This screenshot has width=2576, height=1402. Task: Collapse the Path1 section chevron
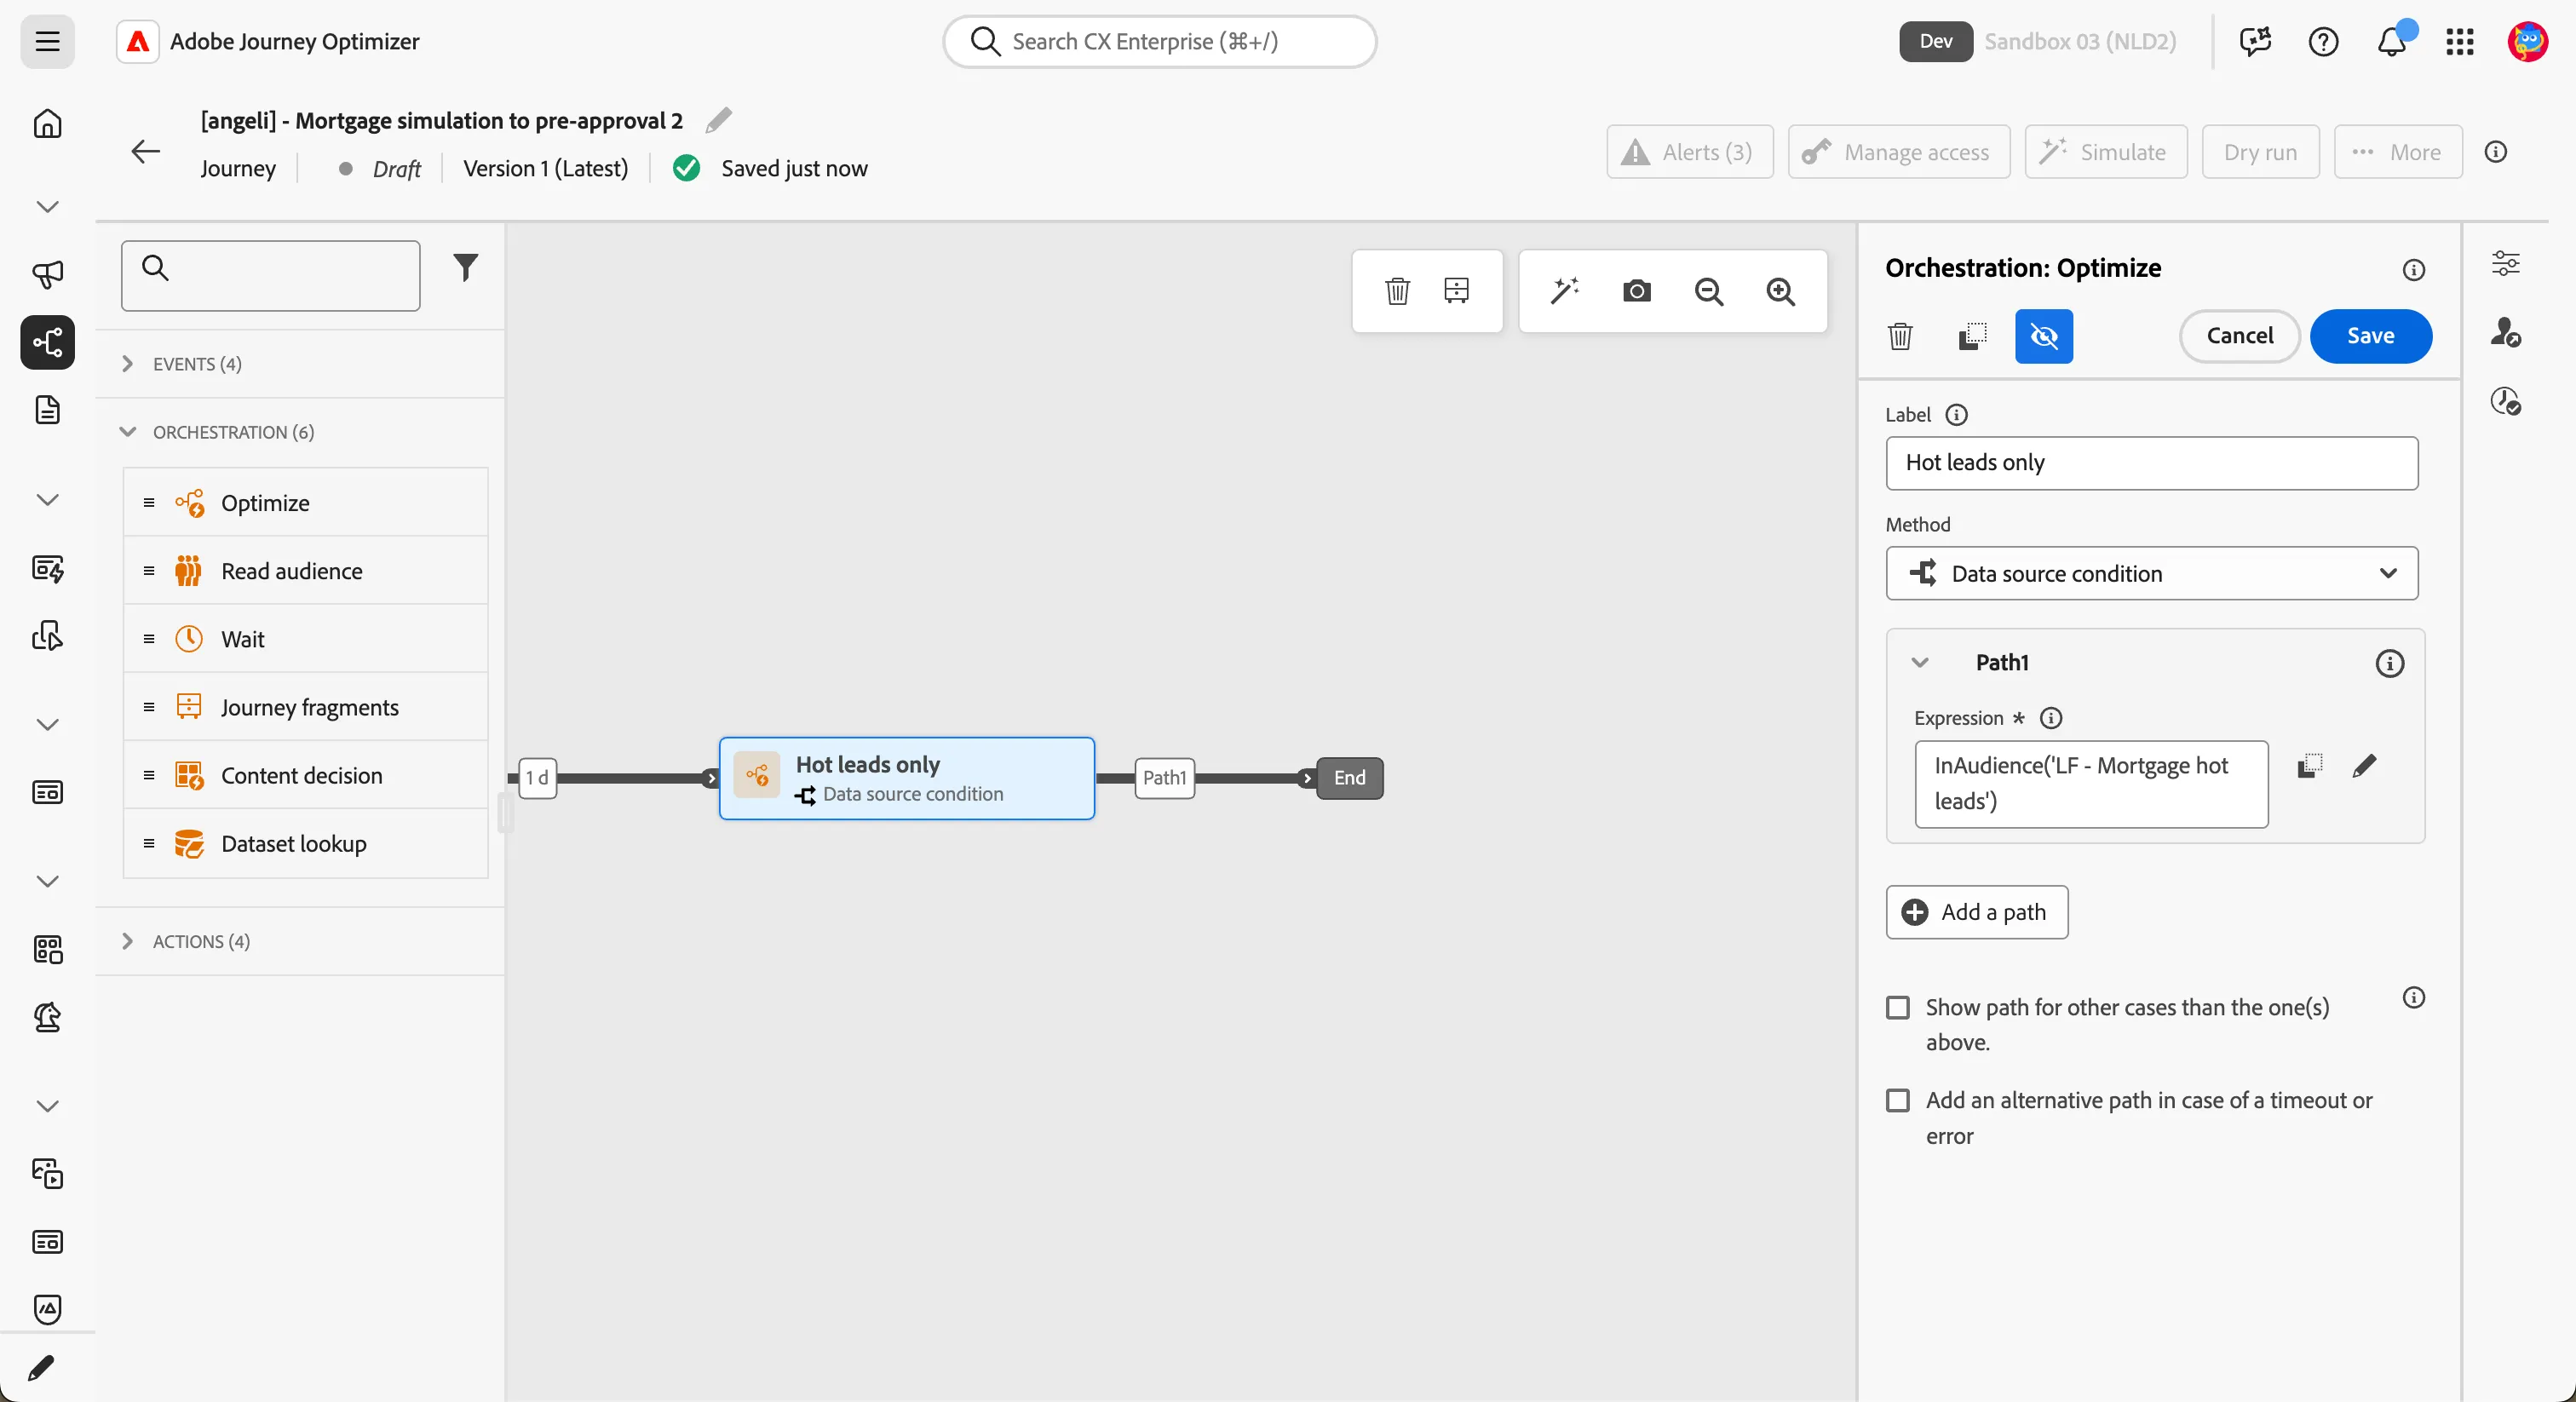point(1919,662)
